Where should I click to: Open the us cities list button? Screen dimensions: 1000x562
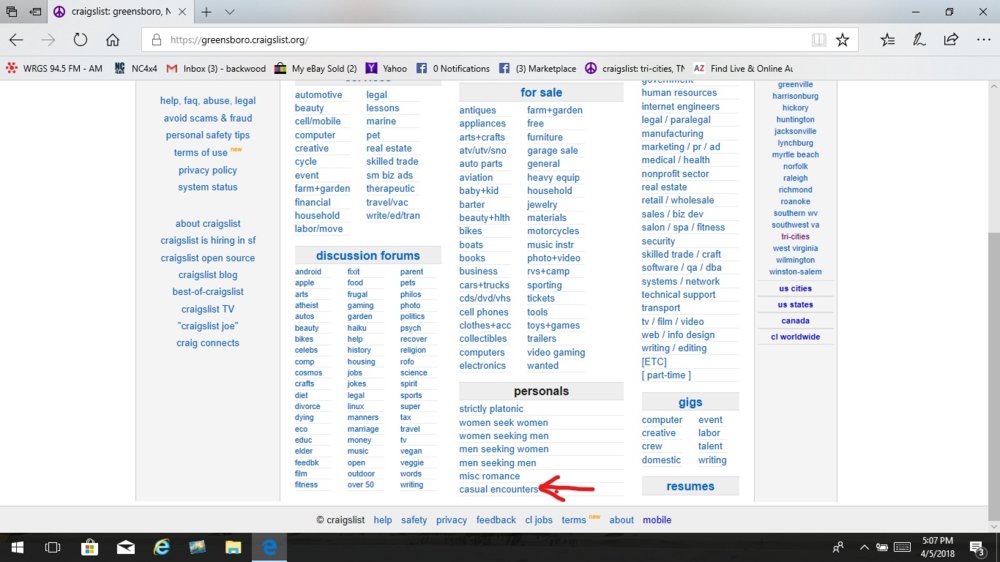pyautogui.click(x=795, y=288)
